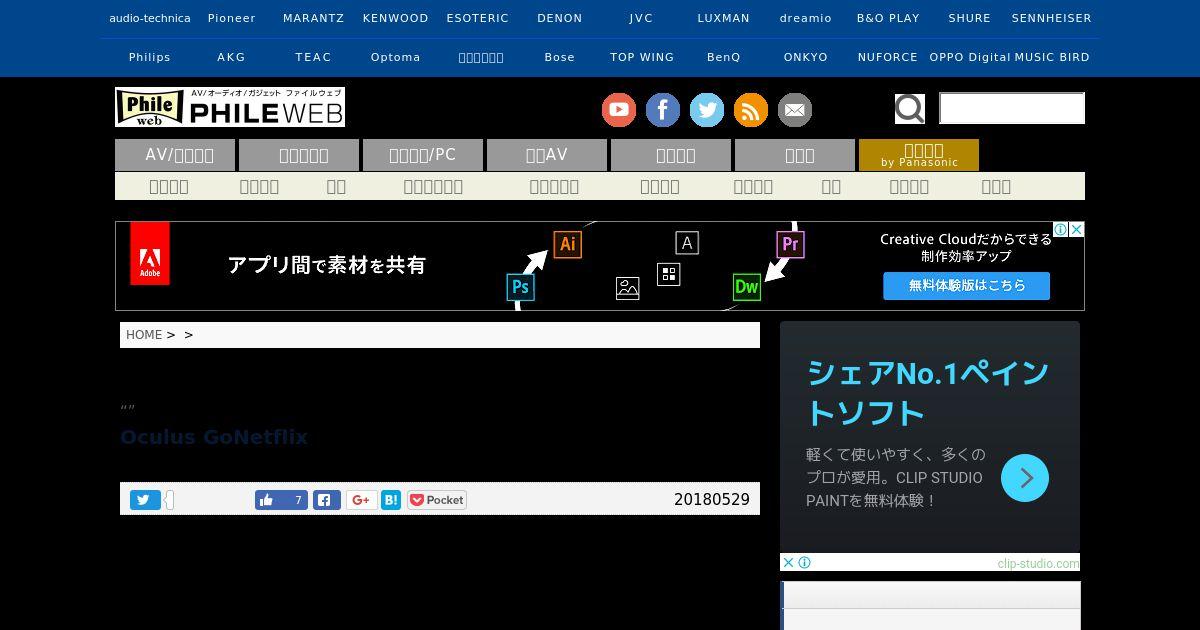
Task: Open the Pioneer brand link
Action: (x=232, y=18)
